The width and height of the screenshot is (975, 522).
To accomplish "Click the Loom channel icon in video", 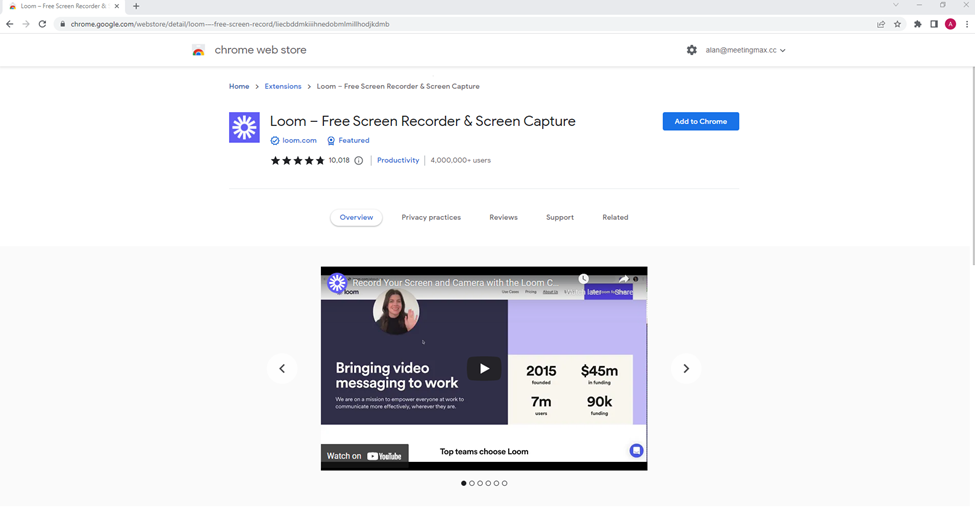I will 337,283.
